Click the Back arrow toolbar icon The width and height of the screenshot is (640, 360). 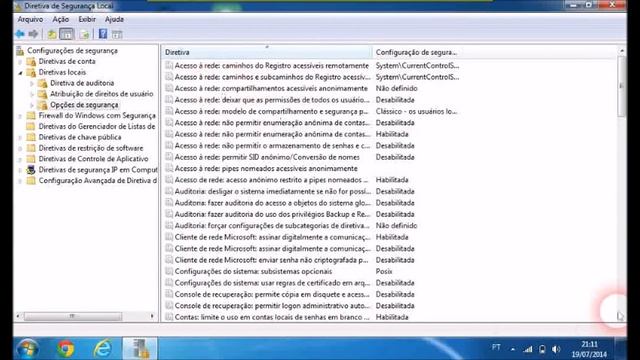tap(20, 34)
